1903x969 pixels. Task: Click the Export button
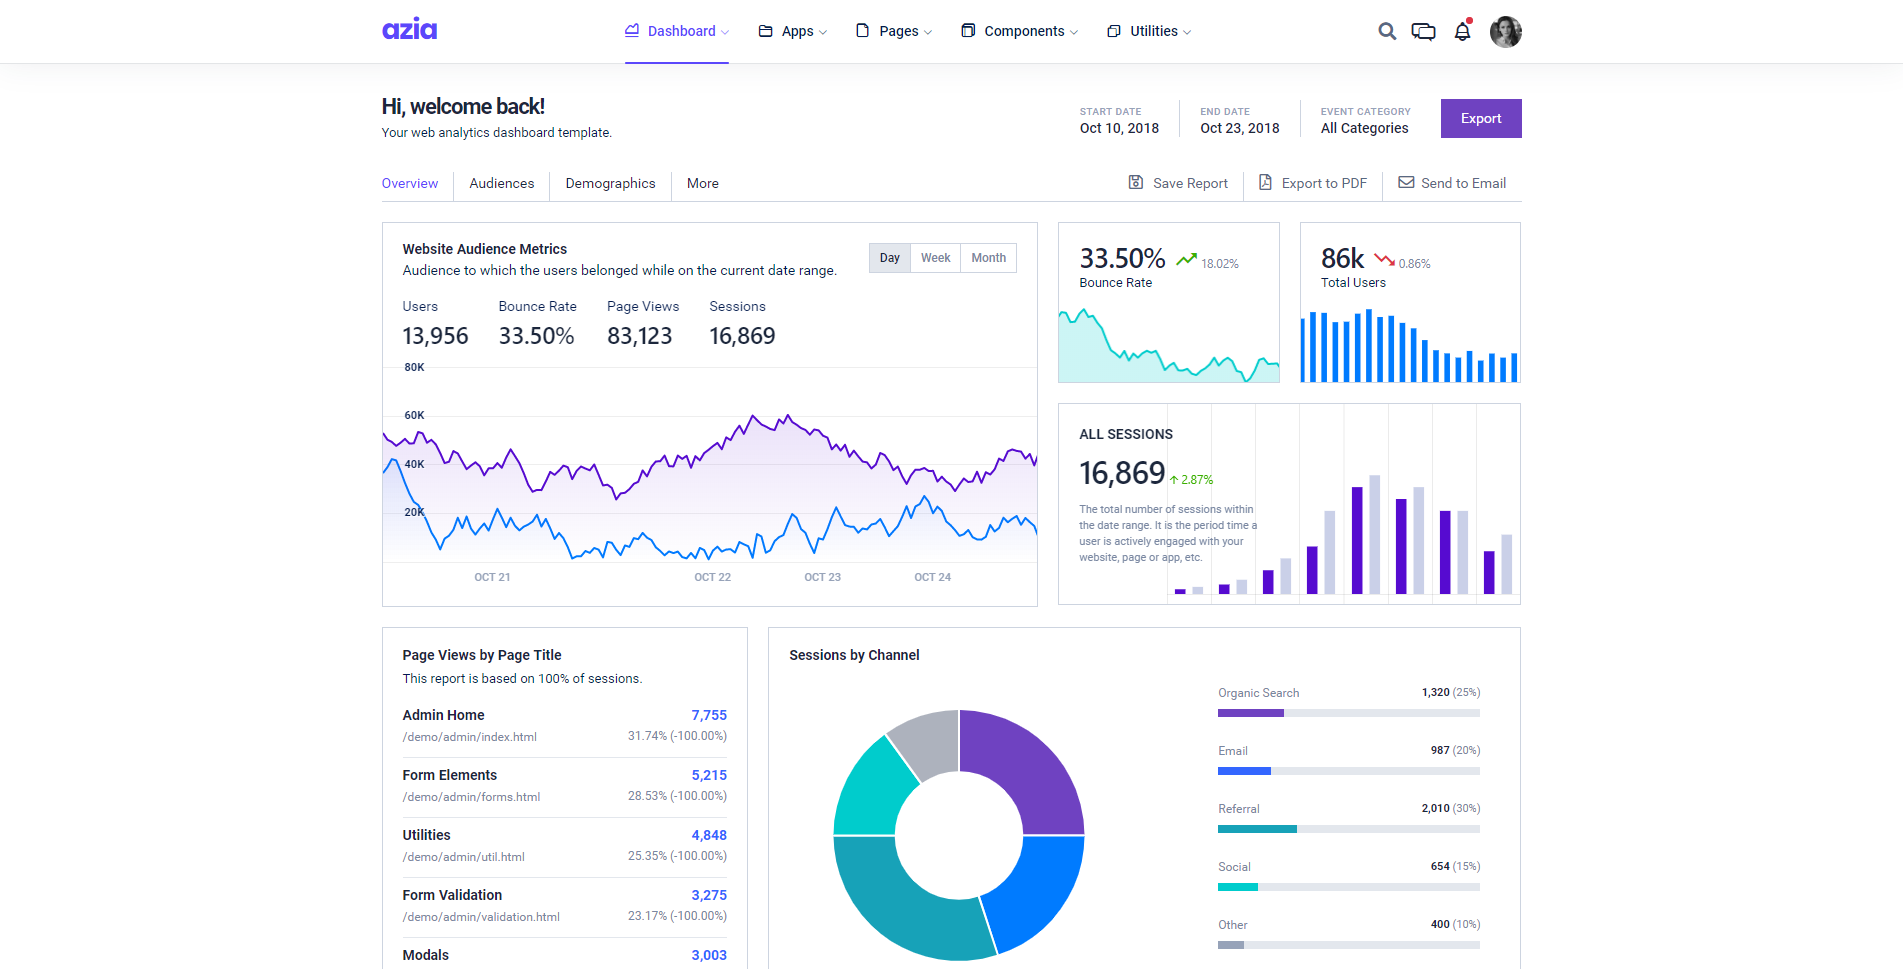coord(1481,118)
